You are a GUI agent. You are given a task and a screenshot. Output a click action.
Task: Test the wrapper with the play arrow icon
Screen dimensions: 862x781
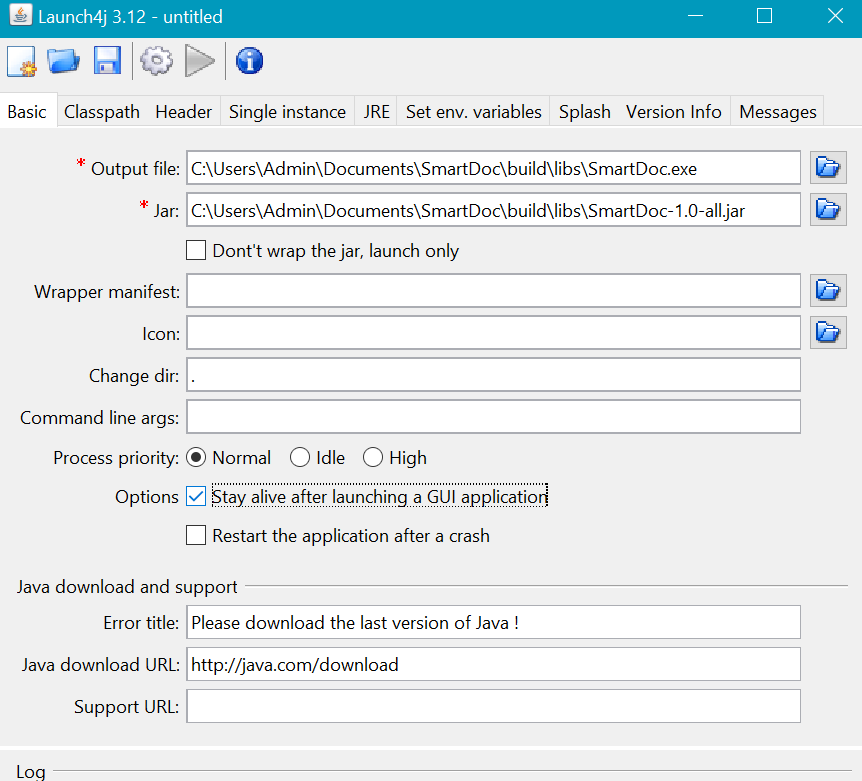pos(200,60)
